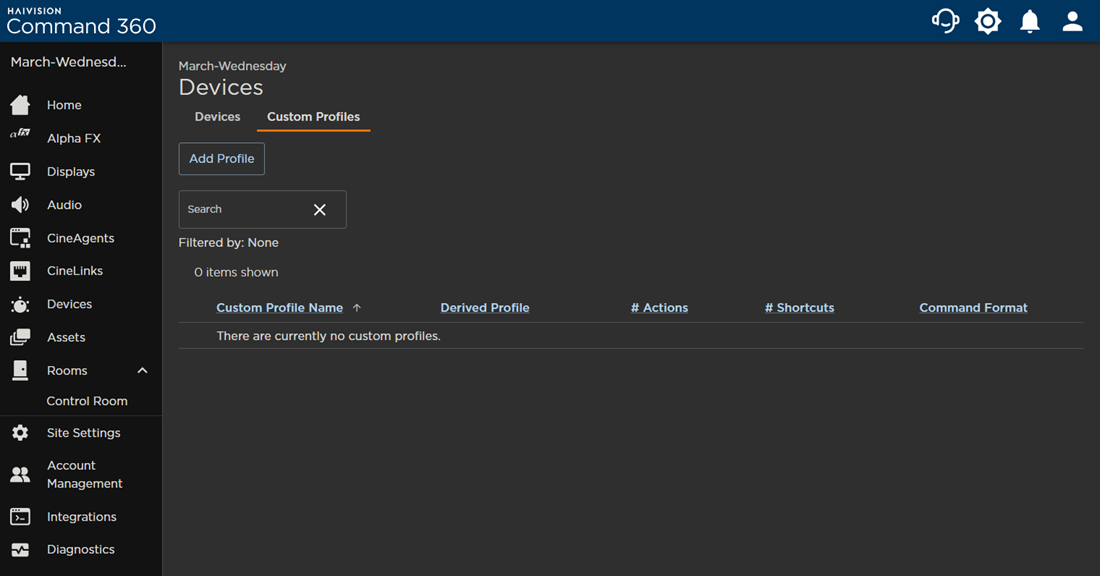Click the CineLinks icon
Screen dimensions: 1100x576
coord(20,271)
